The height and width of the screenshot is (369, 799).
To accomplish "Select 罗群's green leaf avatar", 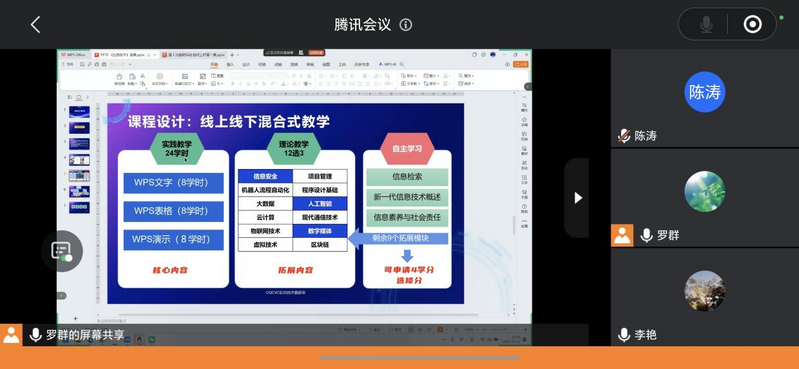I will tap(705, 191).
